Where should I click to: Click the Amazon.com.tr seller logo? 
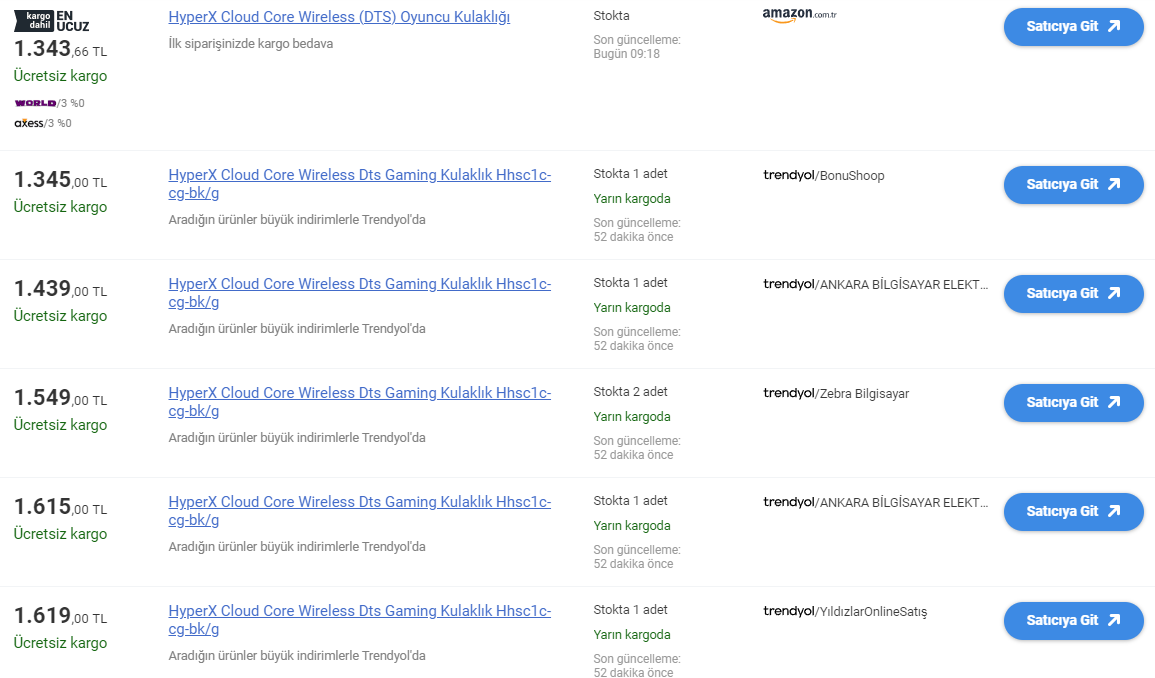point(799,15)
